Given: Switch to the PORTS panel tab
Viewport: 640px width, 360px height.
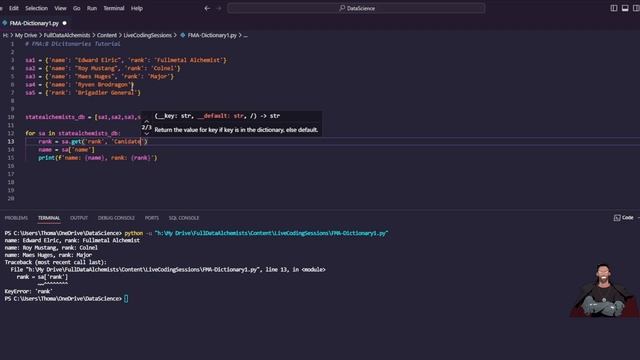Looking at the screenshot, I should point(152,218).
